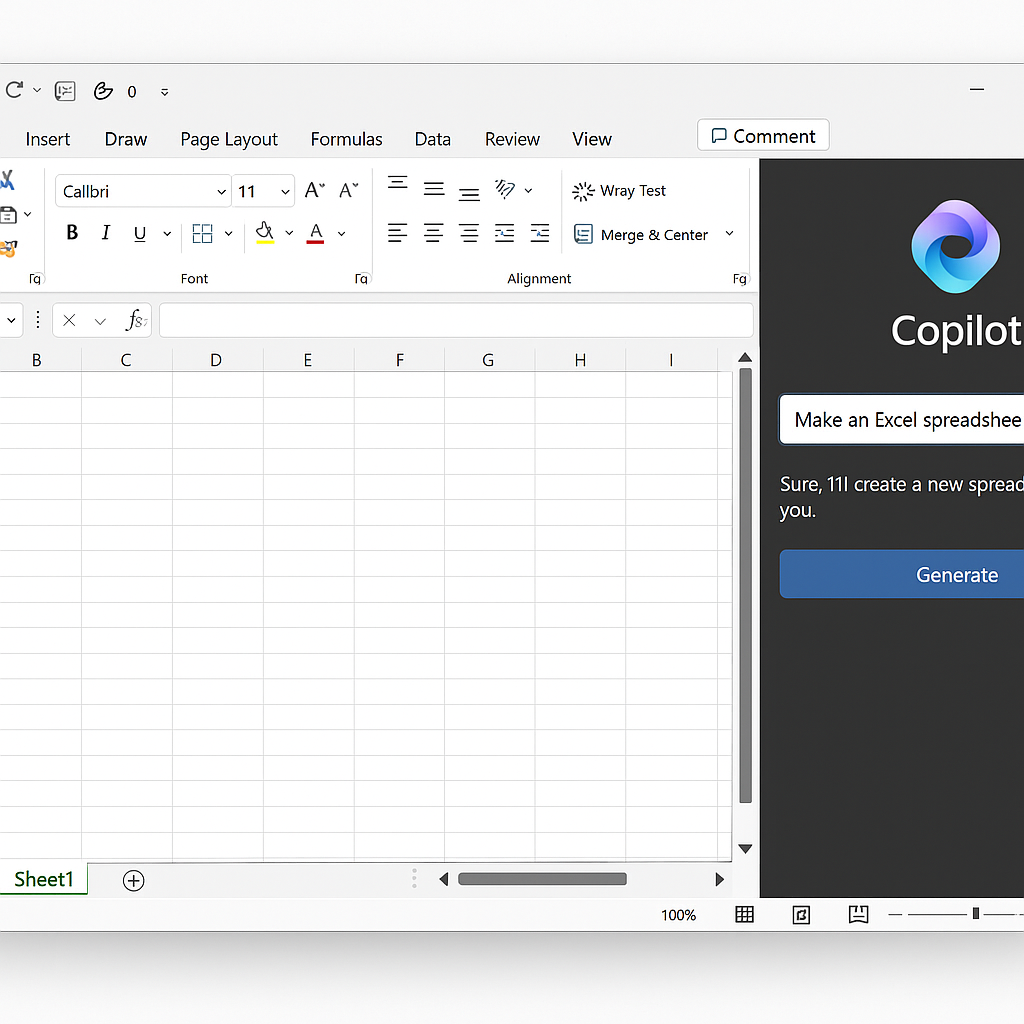
Task: Click the touch mode hand icon
Action: coord(103,91)
